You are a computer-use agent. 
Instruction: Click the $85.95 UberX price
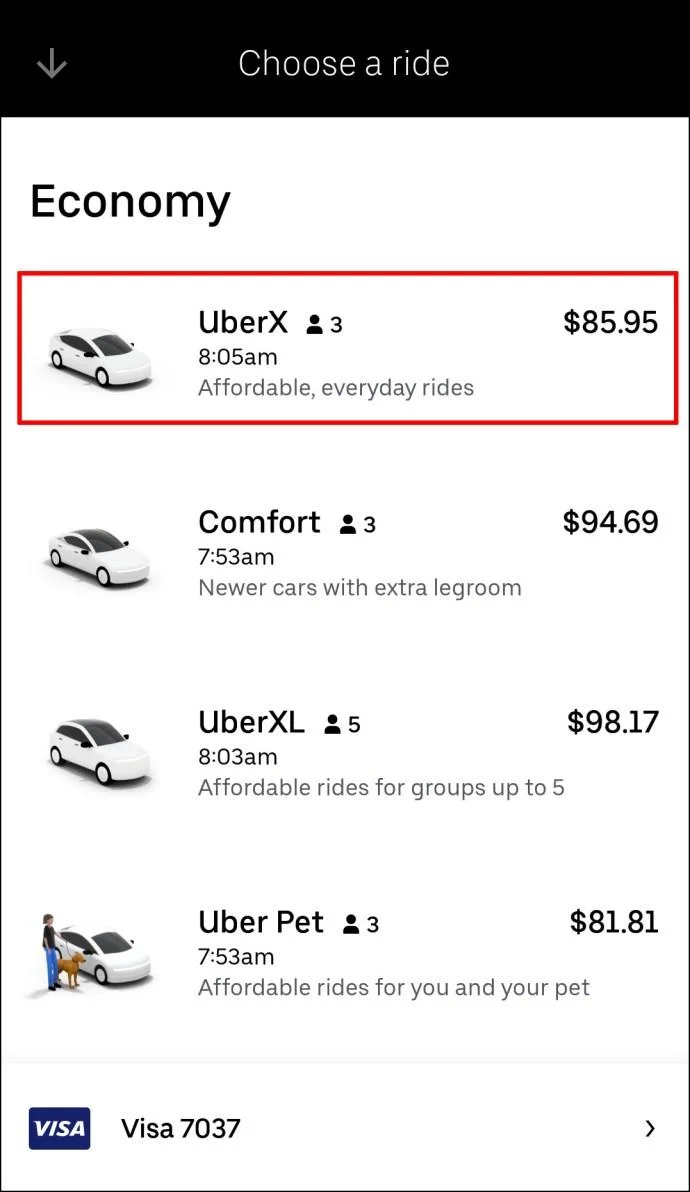tap(610, 322)
